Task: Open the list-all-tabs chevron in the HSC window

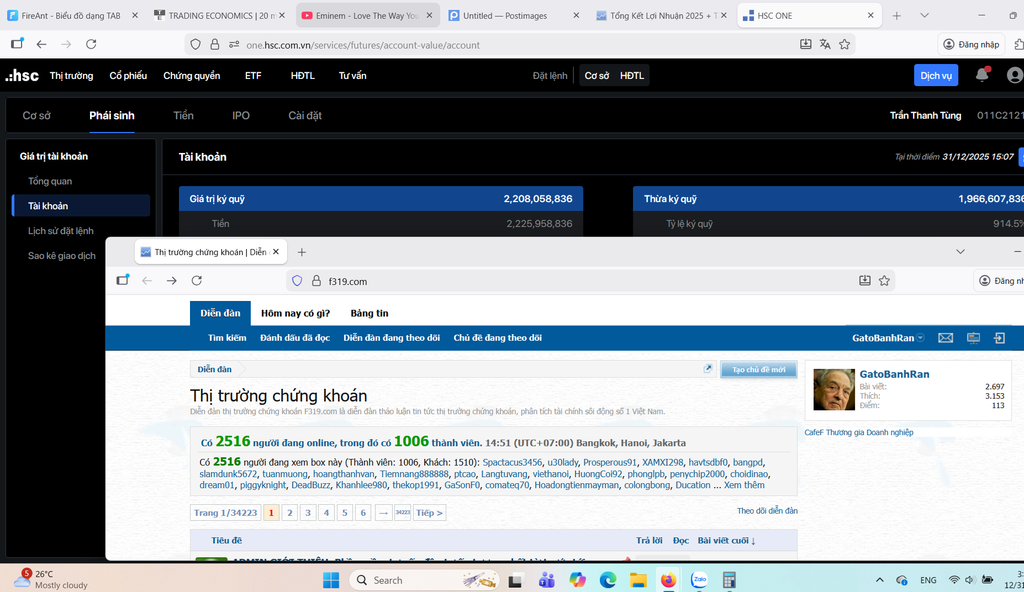Action: coord(924,15)
